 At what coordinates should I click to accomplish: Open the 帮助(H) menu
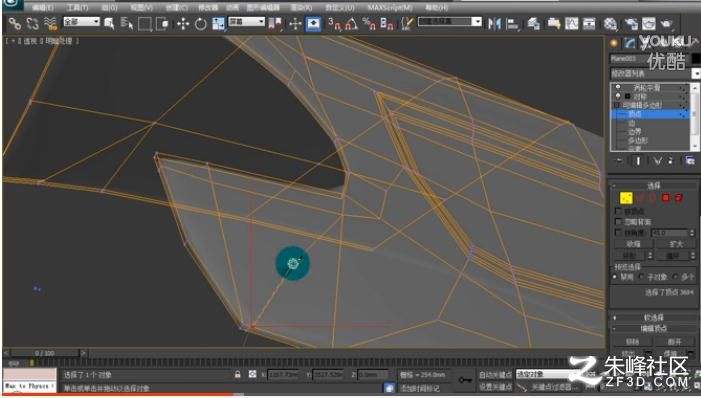[436, 8]
